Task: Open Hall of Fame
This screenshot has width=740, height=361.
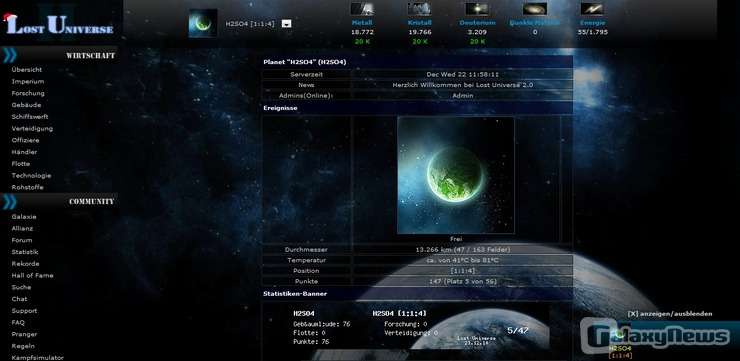Action: (33, 276)
